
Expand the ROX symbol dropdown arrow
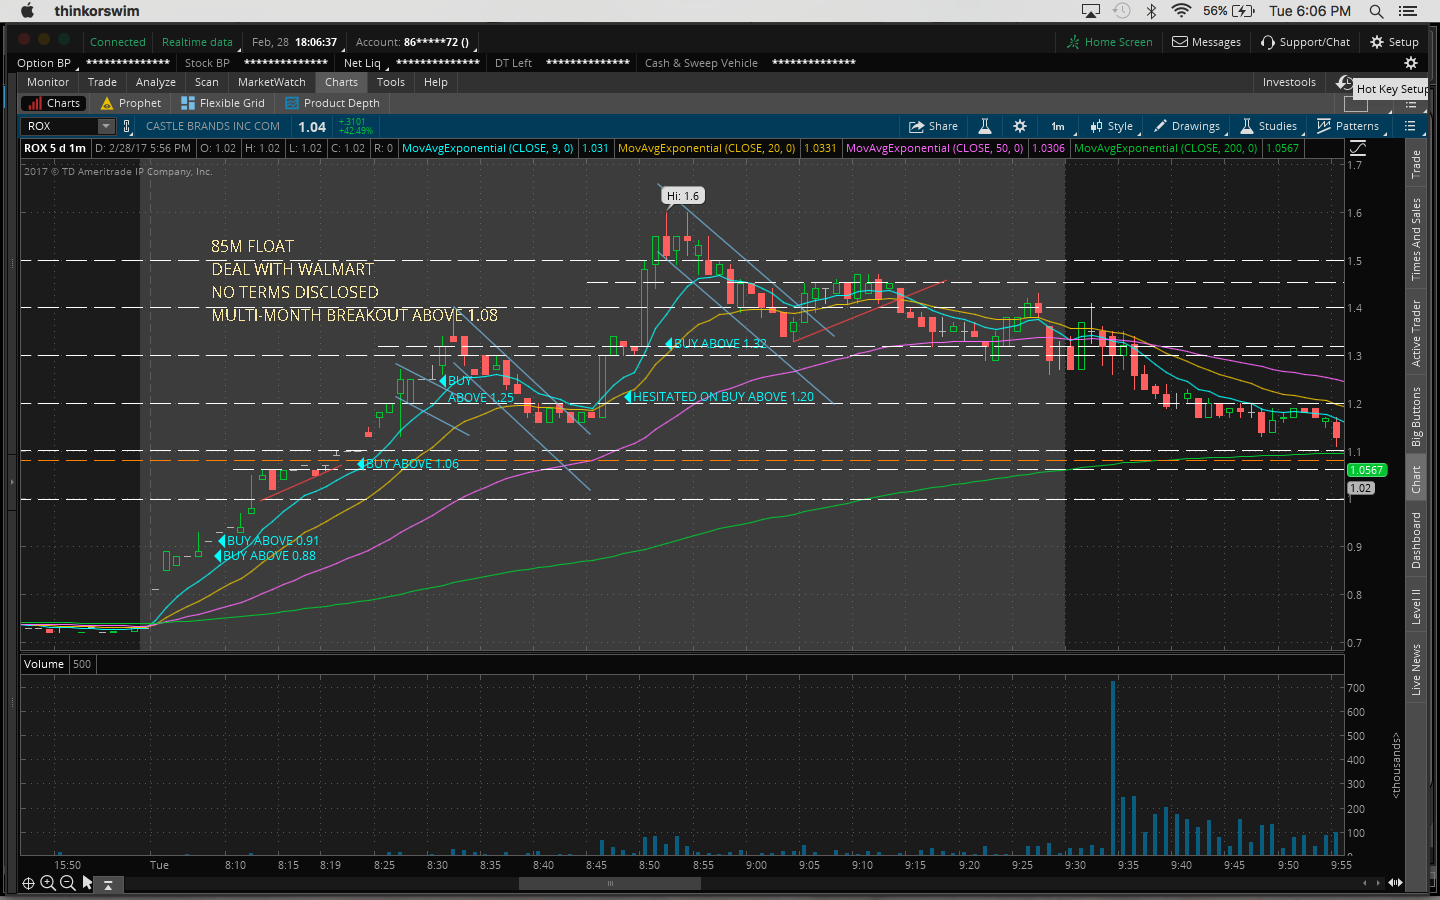(106, 126)
